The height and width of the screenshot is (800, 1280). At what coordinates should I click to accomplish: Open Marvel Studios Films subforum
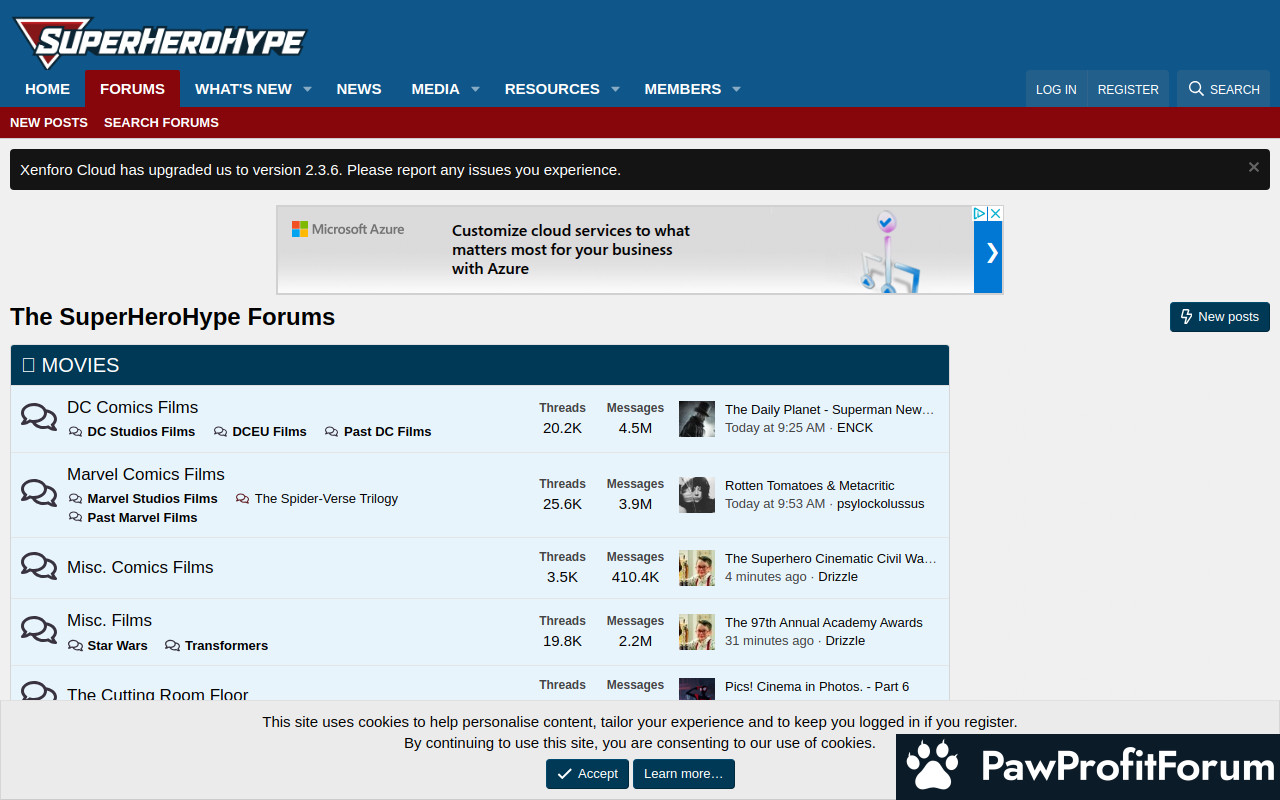pos(152,499)
